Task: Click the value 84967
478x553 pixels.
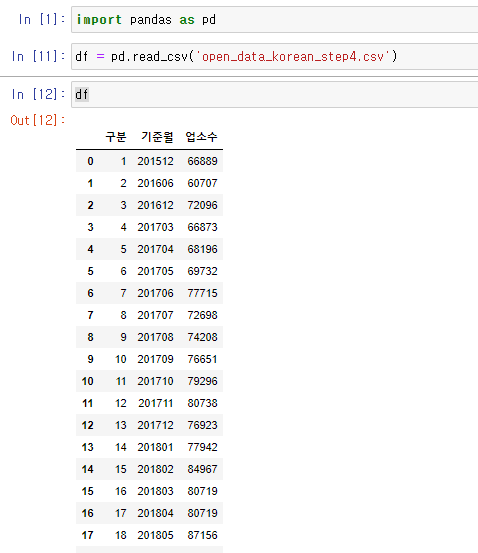Action: click(x=202, y=469)
